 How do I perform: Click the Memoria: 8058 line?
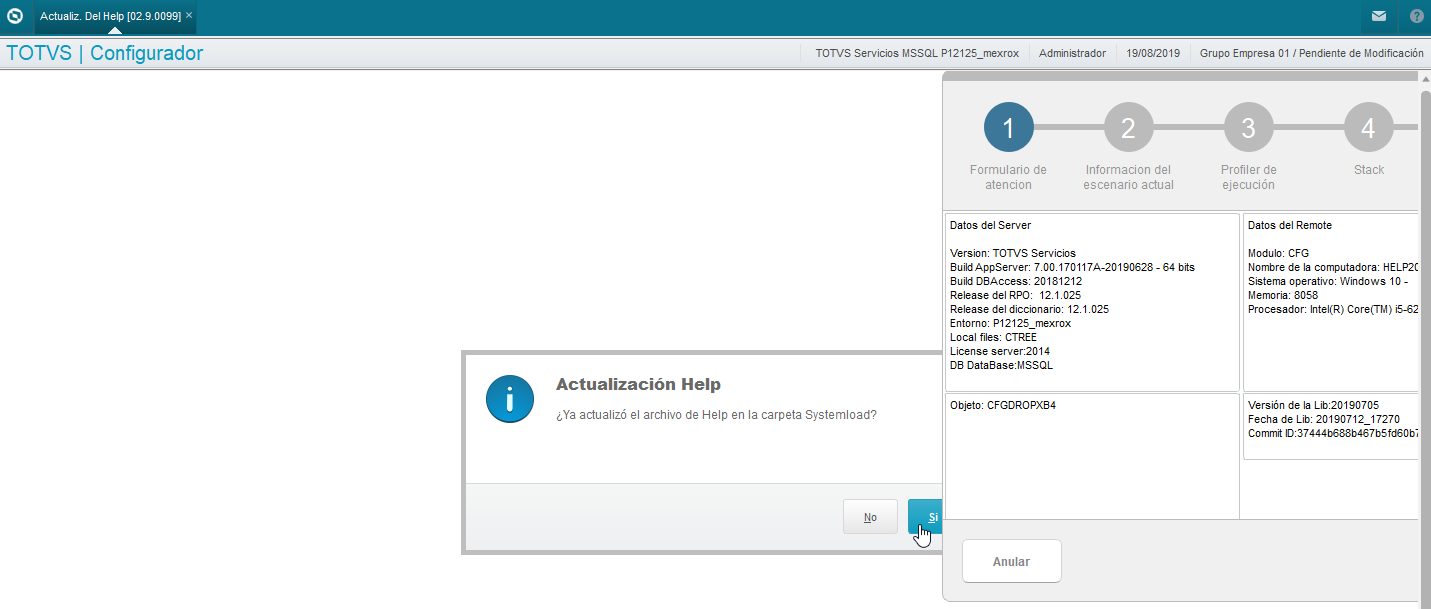point(1283,295)
